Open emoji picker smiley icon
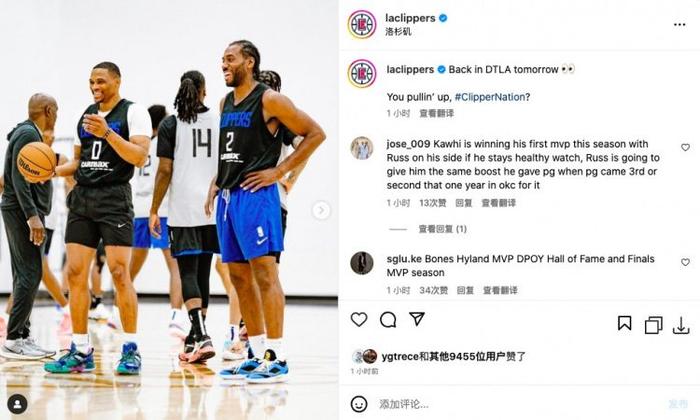700x420 pixels. pyautogui.click(x=359, y=404)
